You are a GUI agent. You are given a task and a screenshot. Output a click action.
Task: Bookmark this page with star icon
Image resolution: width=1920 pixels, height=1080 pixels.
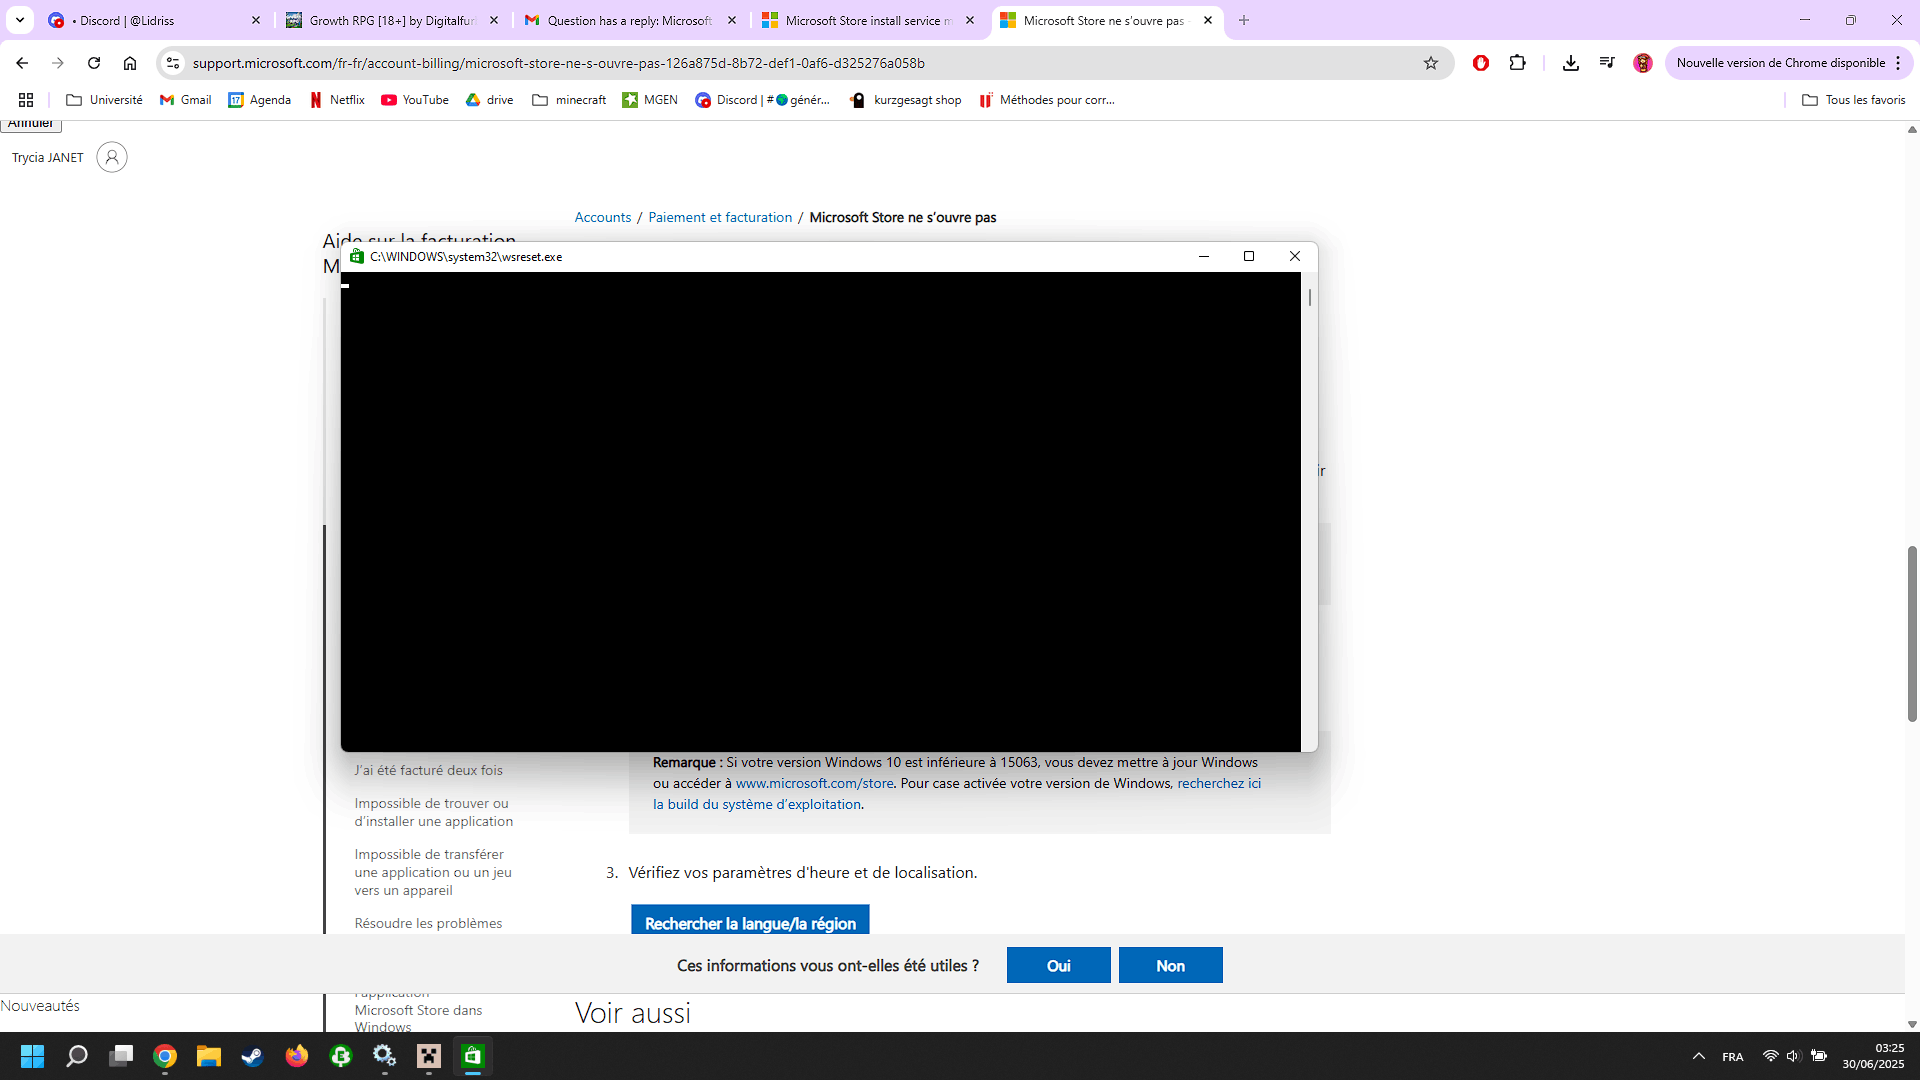pos(1431,63)
